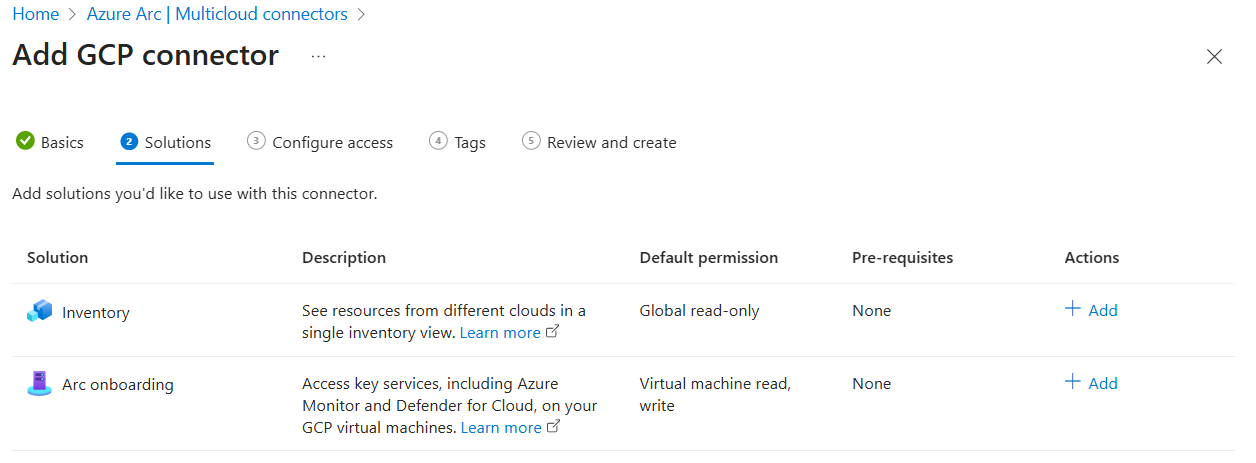
Task: Click the Basics green checkmark icon
Action: (25, 142)
